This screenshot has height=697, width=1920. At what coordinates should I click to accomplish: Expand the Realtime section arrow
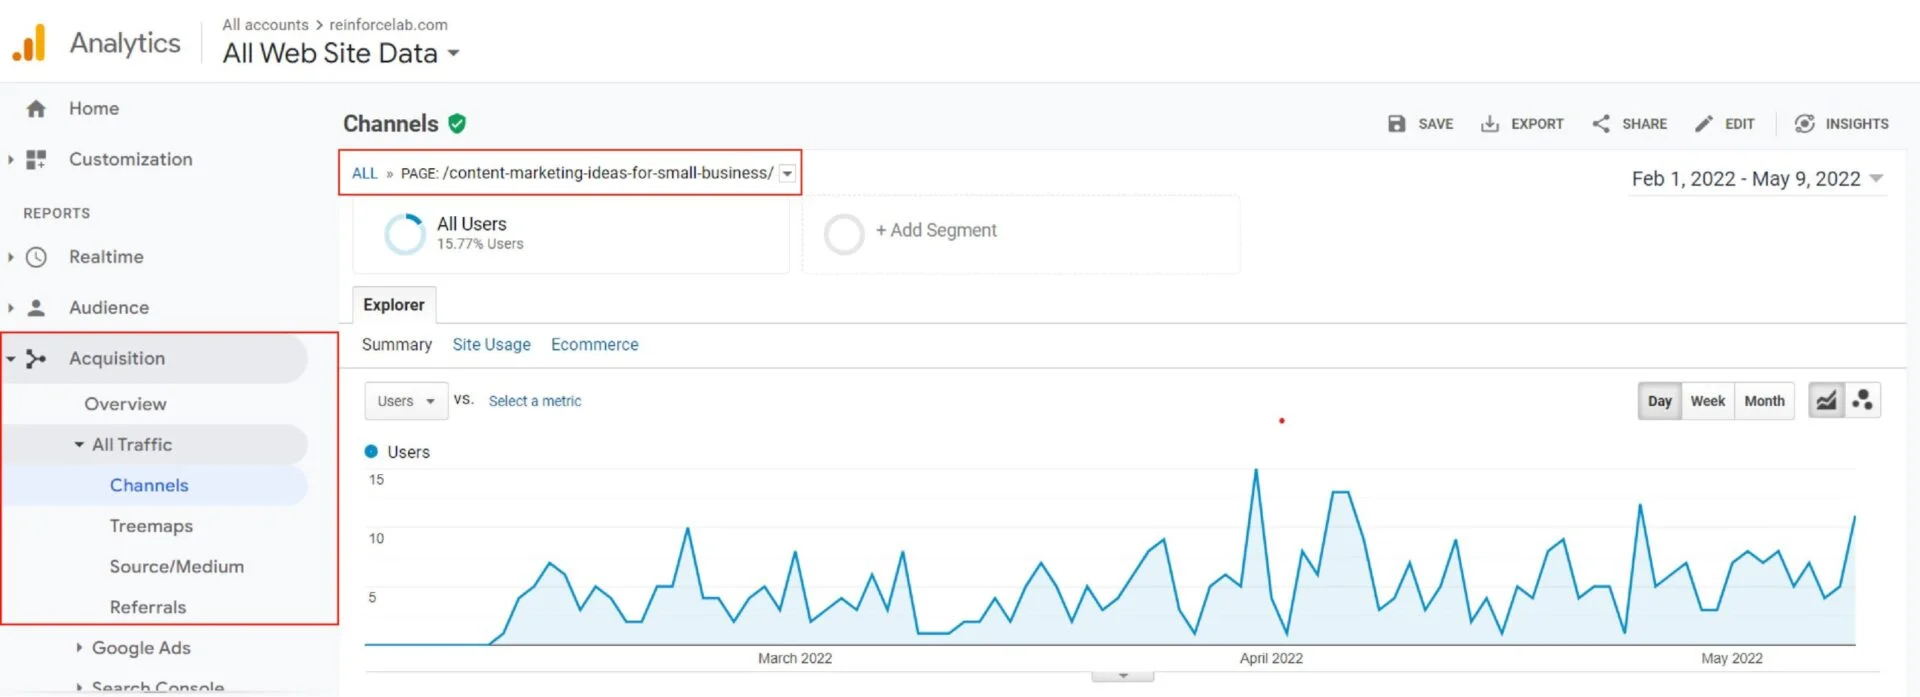click(x=10, y=257)
